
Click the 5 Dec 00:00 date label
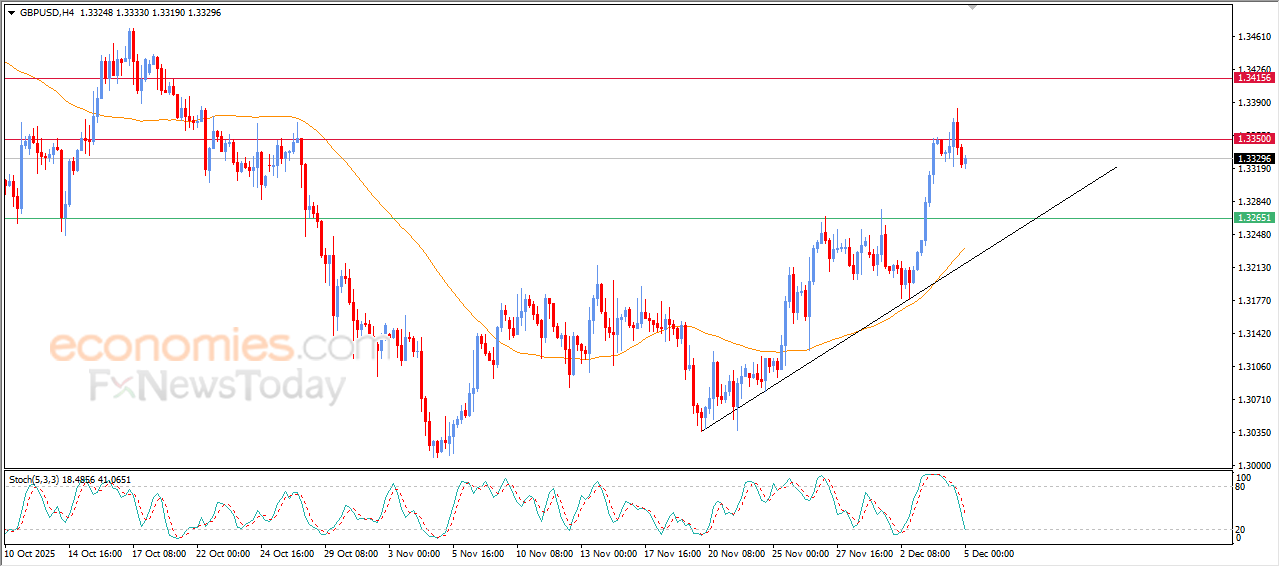(x=989, y=552)
